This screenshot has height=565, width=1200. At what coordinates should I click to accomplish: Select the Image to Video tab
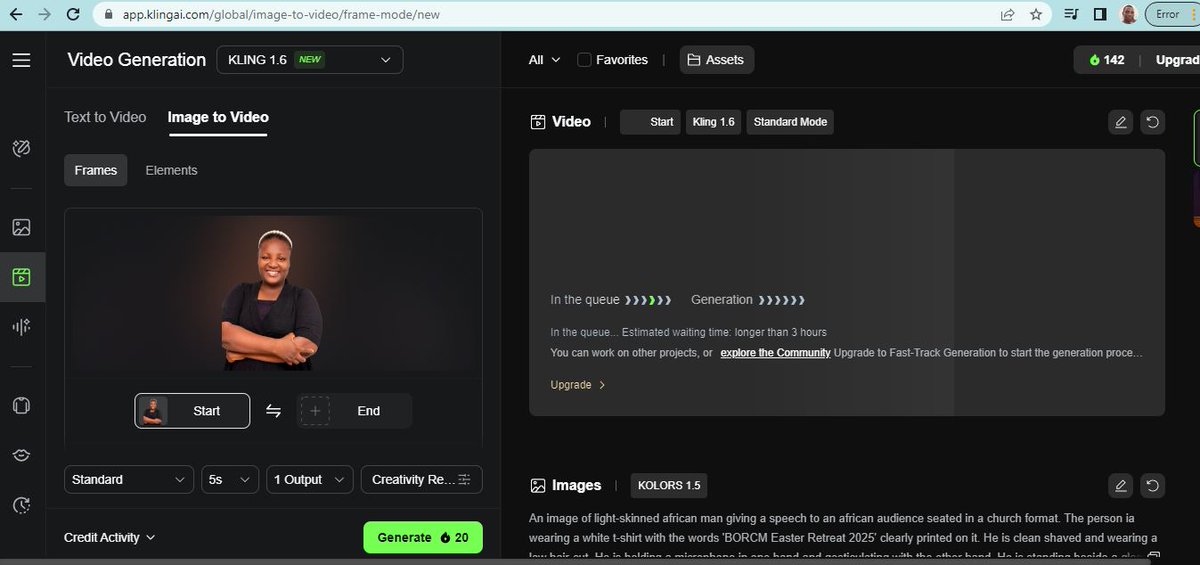click(218, 117)
